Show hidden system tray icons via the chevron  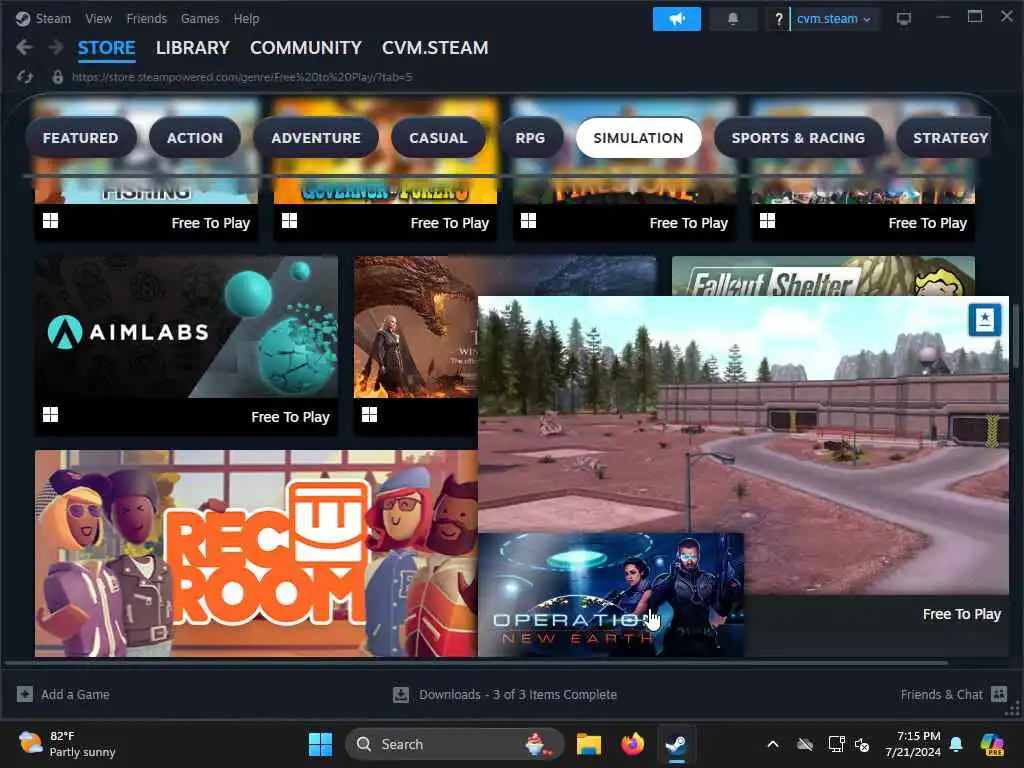click(x=773, y=744)
